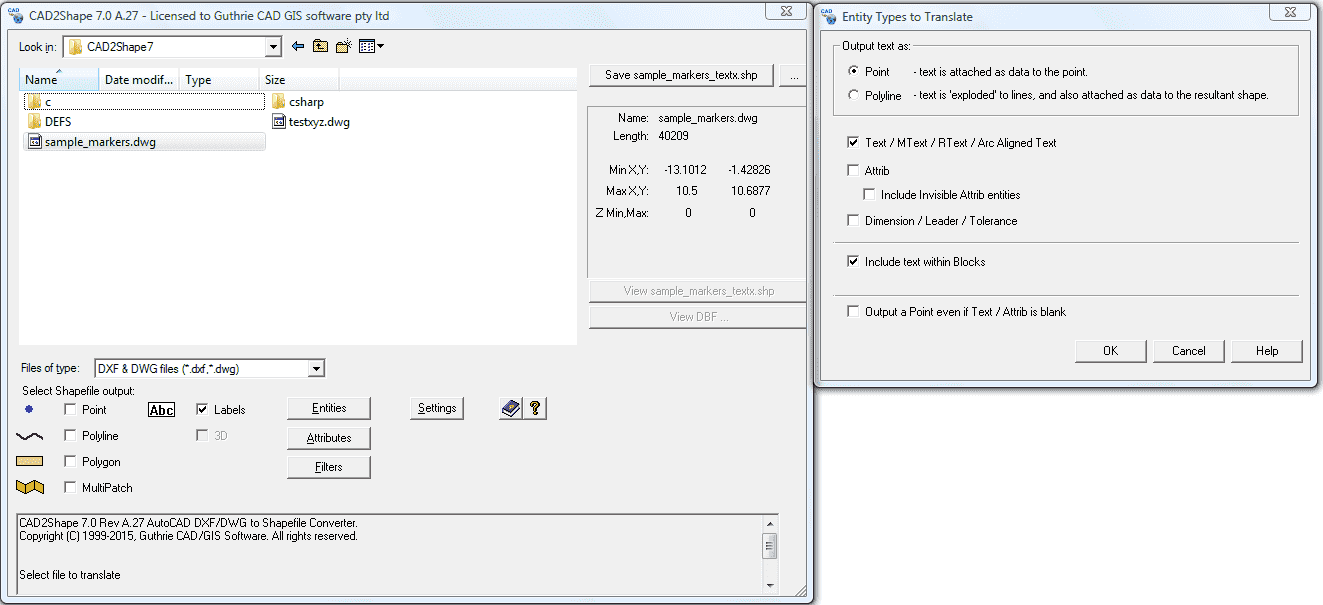The height and width of the screenshot is (605, 1323).
Task: Open the Look in folder dropdown
Action: tap(273, 47)
